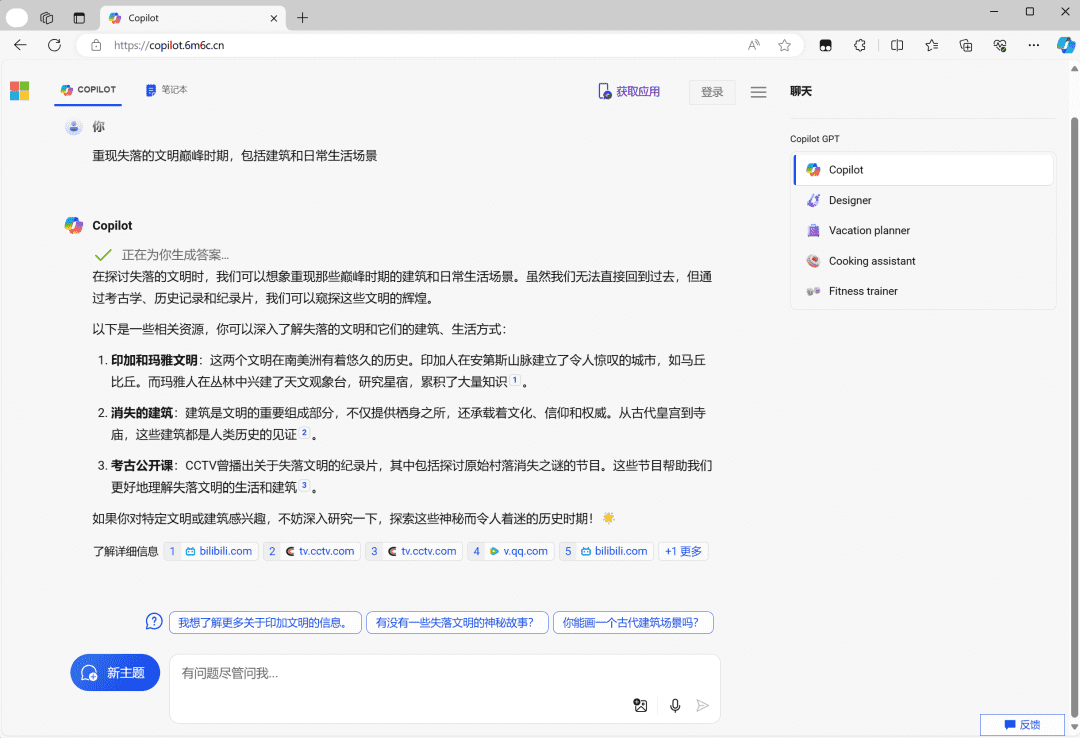This screenshot has height=738, width=1080.
Task: Open the browser settings three-dot menu
Action: pyautogui.click(x=1034, y=45)
